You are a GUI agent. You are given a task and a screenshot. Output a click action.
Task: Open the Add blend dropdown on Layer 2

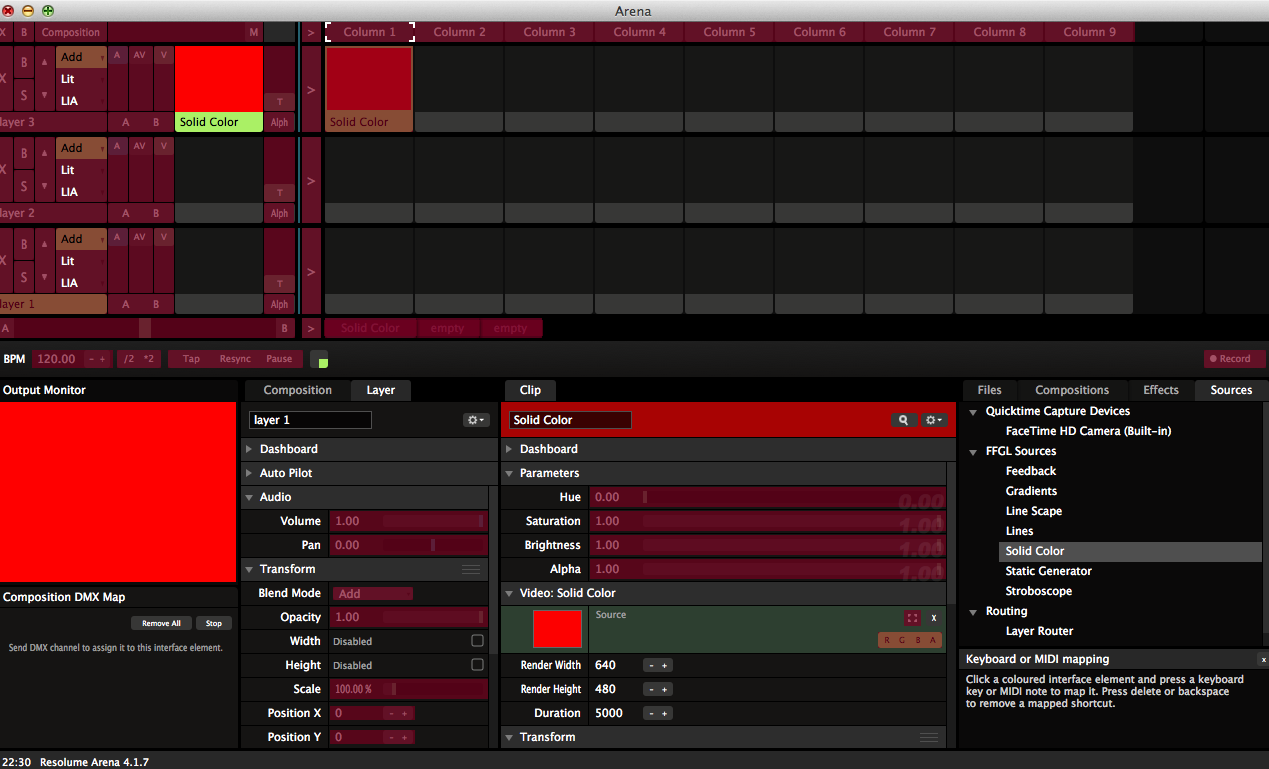tap(81, 148)
